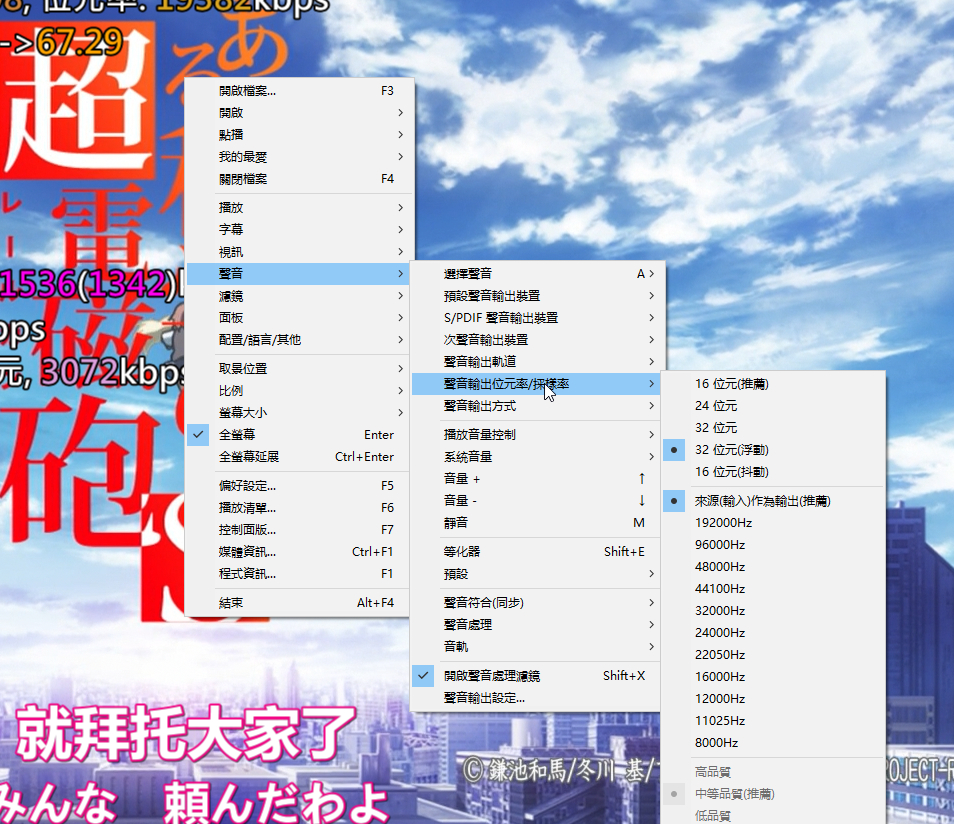Screen dimensions: 954x824
Task: Select 16 位元(推薦) bit depth
Action: [x=773, y=384]
